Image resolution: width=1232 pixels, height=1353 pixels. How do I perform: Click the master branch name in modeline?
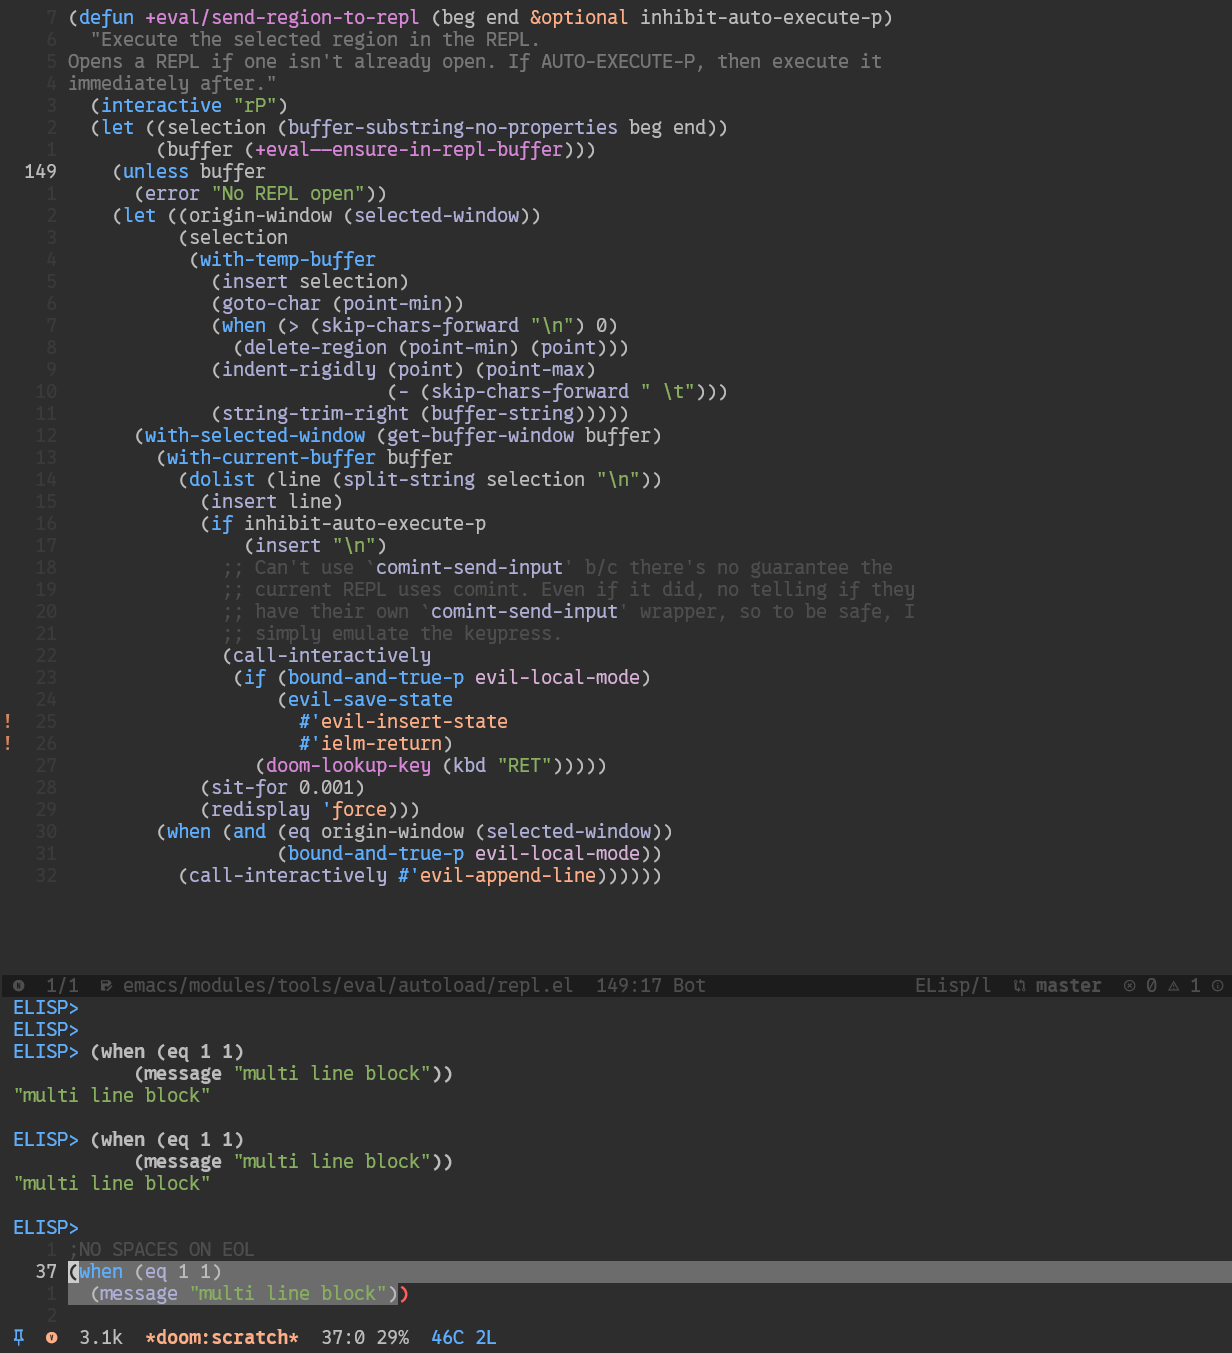coord(1068,985)
